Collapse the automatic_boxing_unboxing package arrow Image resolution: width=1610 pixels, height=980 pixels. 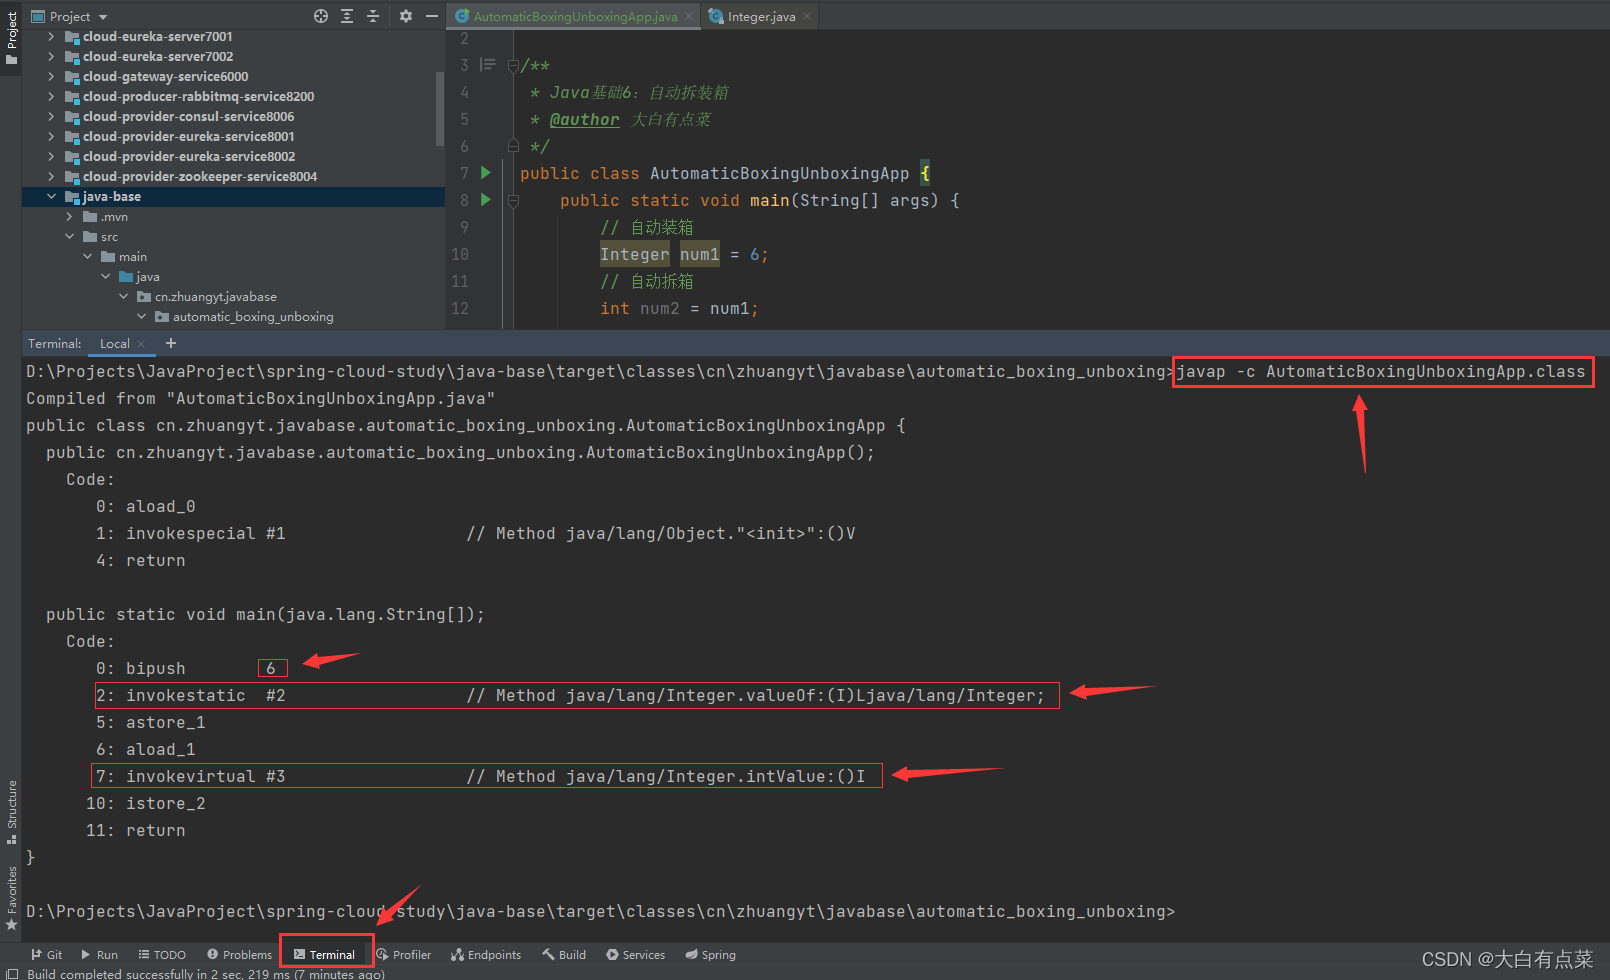tap(141, 316)
